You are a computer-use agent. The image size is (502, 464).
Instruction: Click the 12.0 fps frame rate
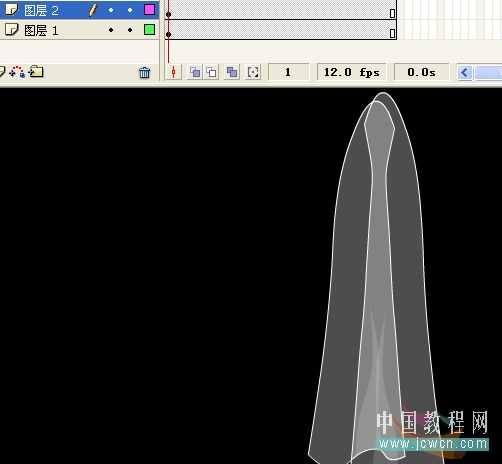point(352,72)
